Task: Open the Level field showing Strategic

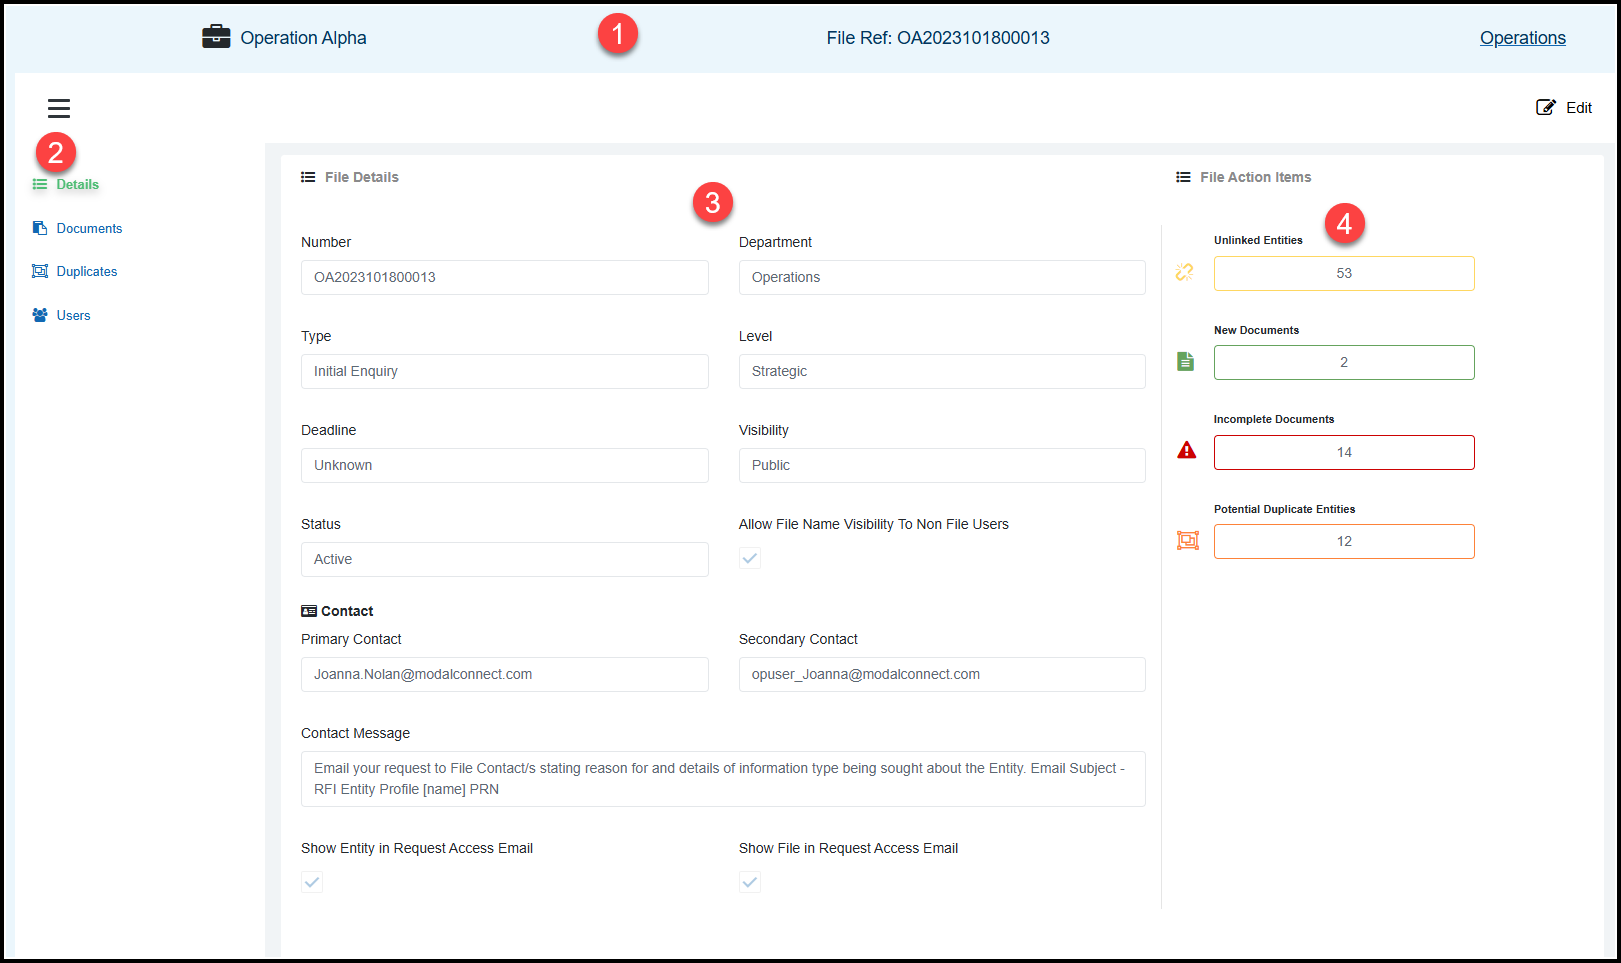Action: point(941,371)
